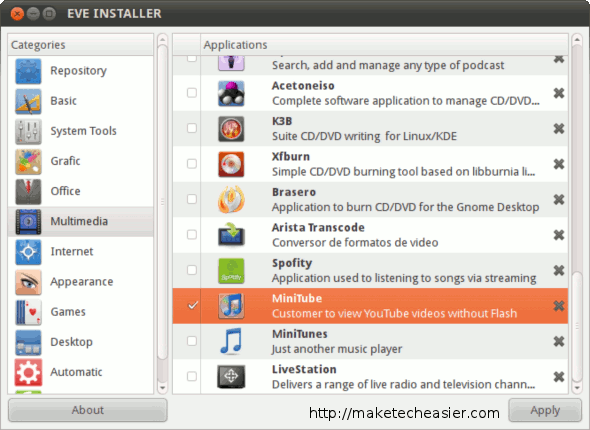The width and height of the screenshot is (590, 430).
Task: Select the Basic category icon
Action: pyautogui.click(x=28, y=101)
